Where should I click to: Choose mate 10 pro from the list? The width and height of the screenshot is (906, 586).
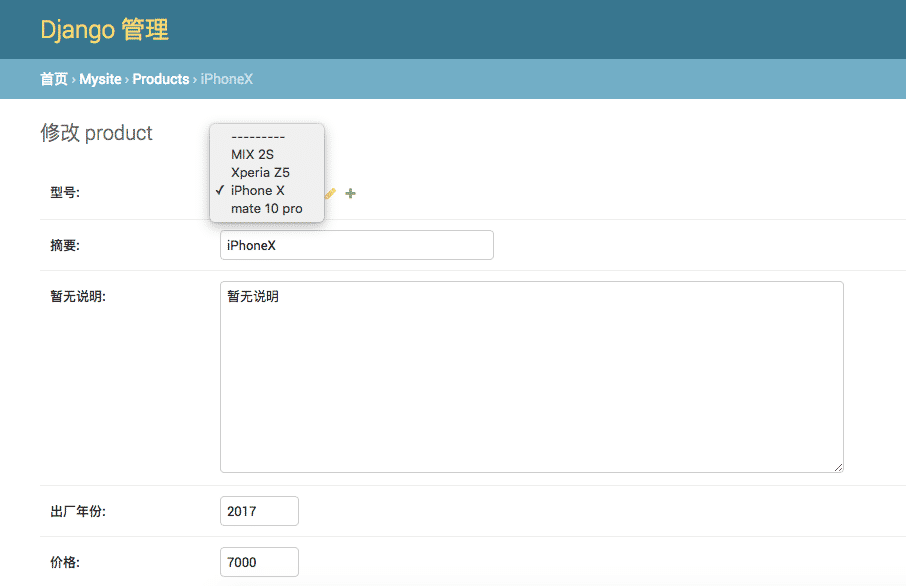coord(267,209)
